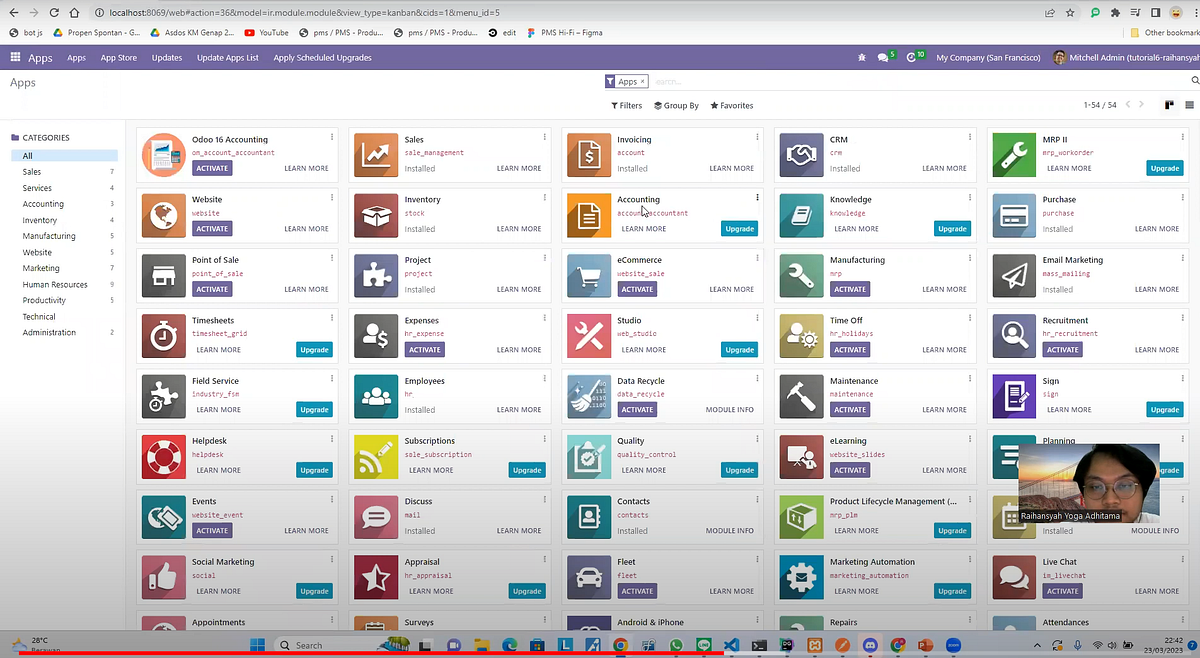Screen dimensions: 1200x658
Task: Open the Employees people icon
Action: [376, 396]
